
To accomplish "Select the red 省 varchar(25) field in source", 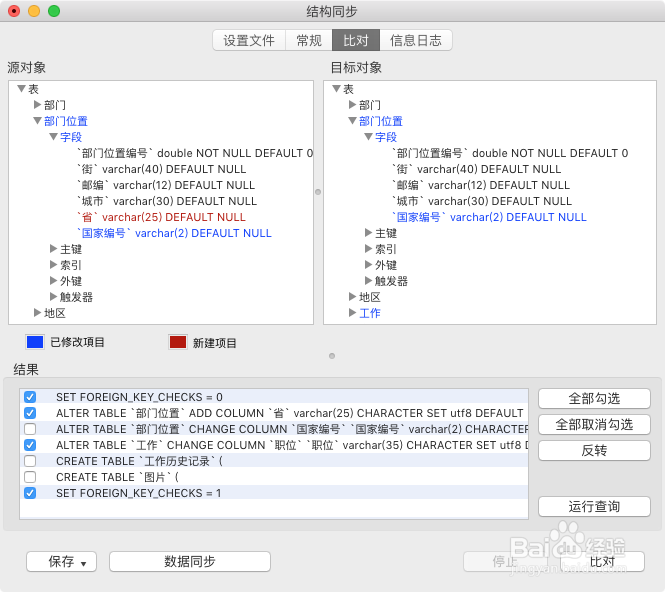I will coord(161,217).
